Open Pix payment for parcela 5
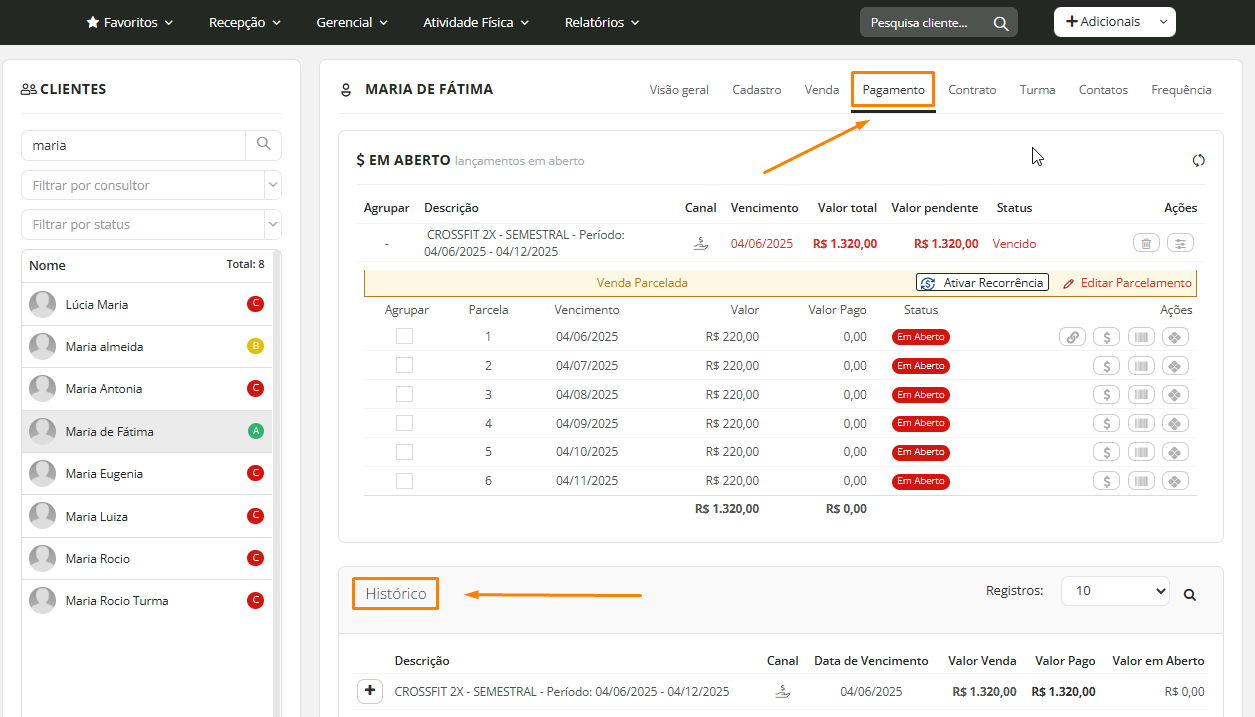Viewport: 1255px width, 717px height. click(x=1175, y=452)
